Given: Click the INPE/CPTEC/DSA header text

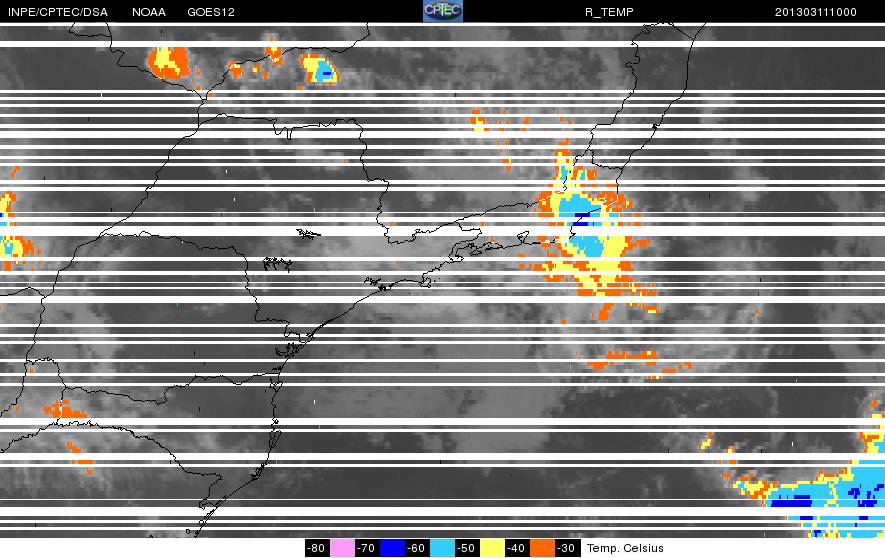Looking at the screenshot, I should (58, 12).
